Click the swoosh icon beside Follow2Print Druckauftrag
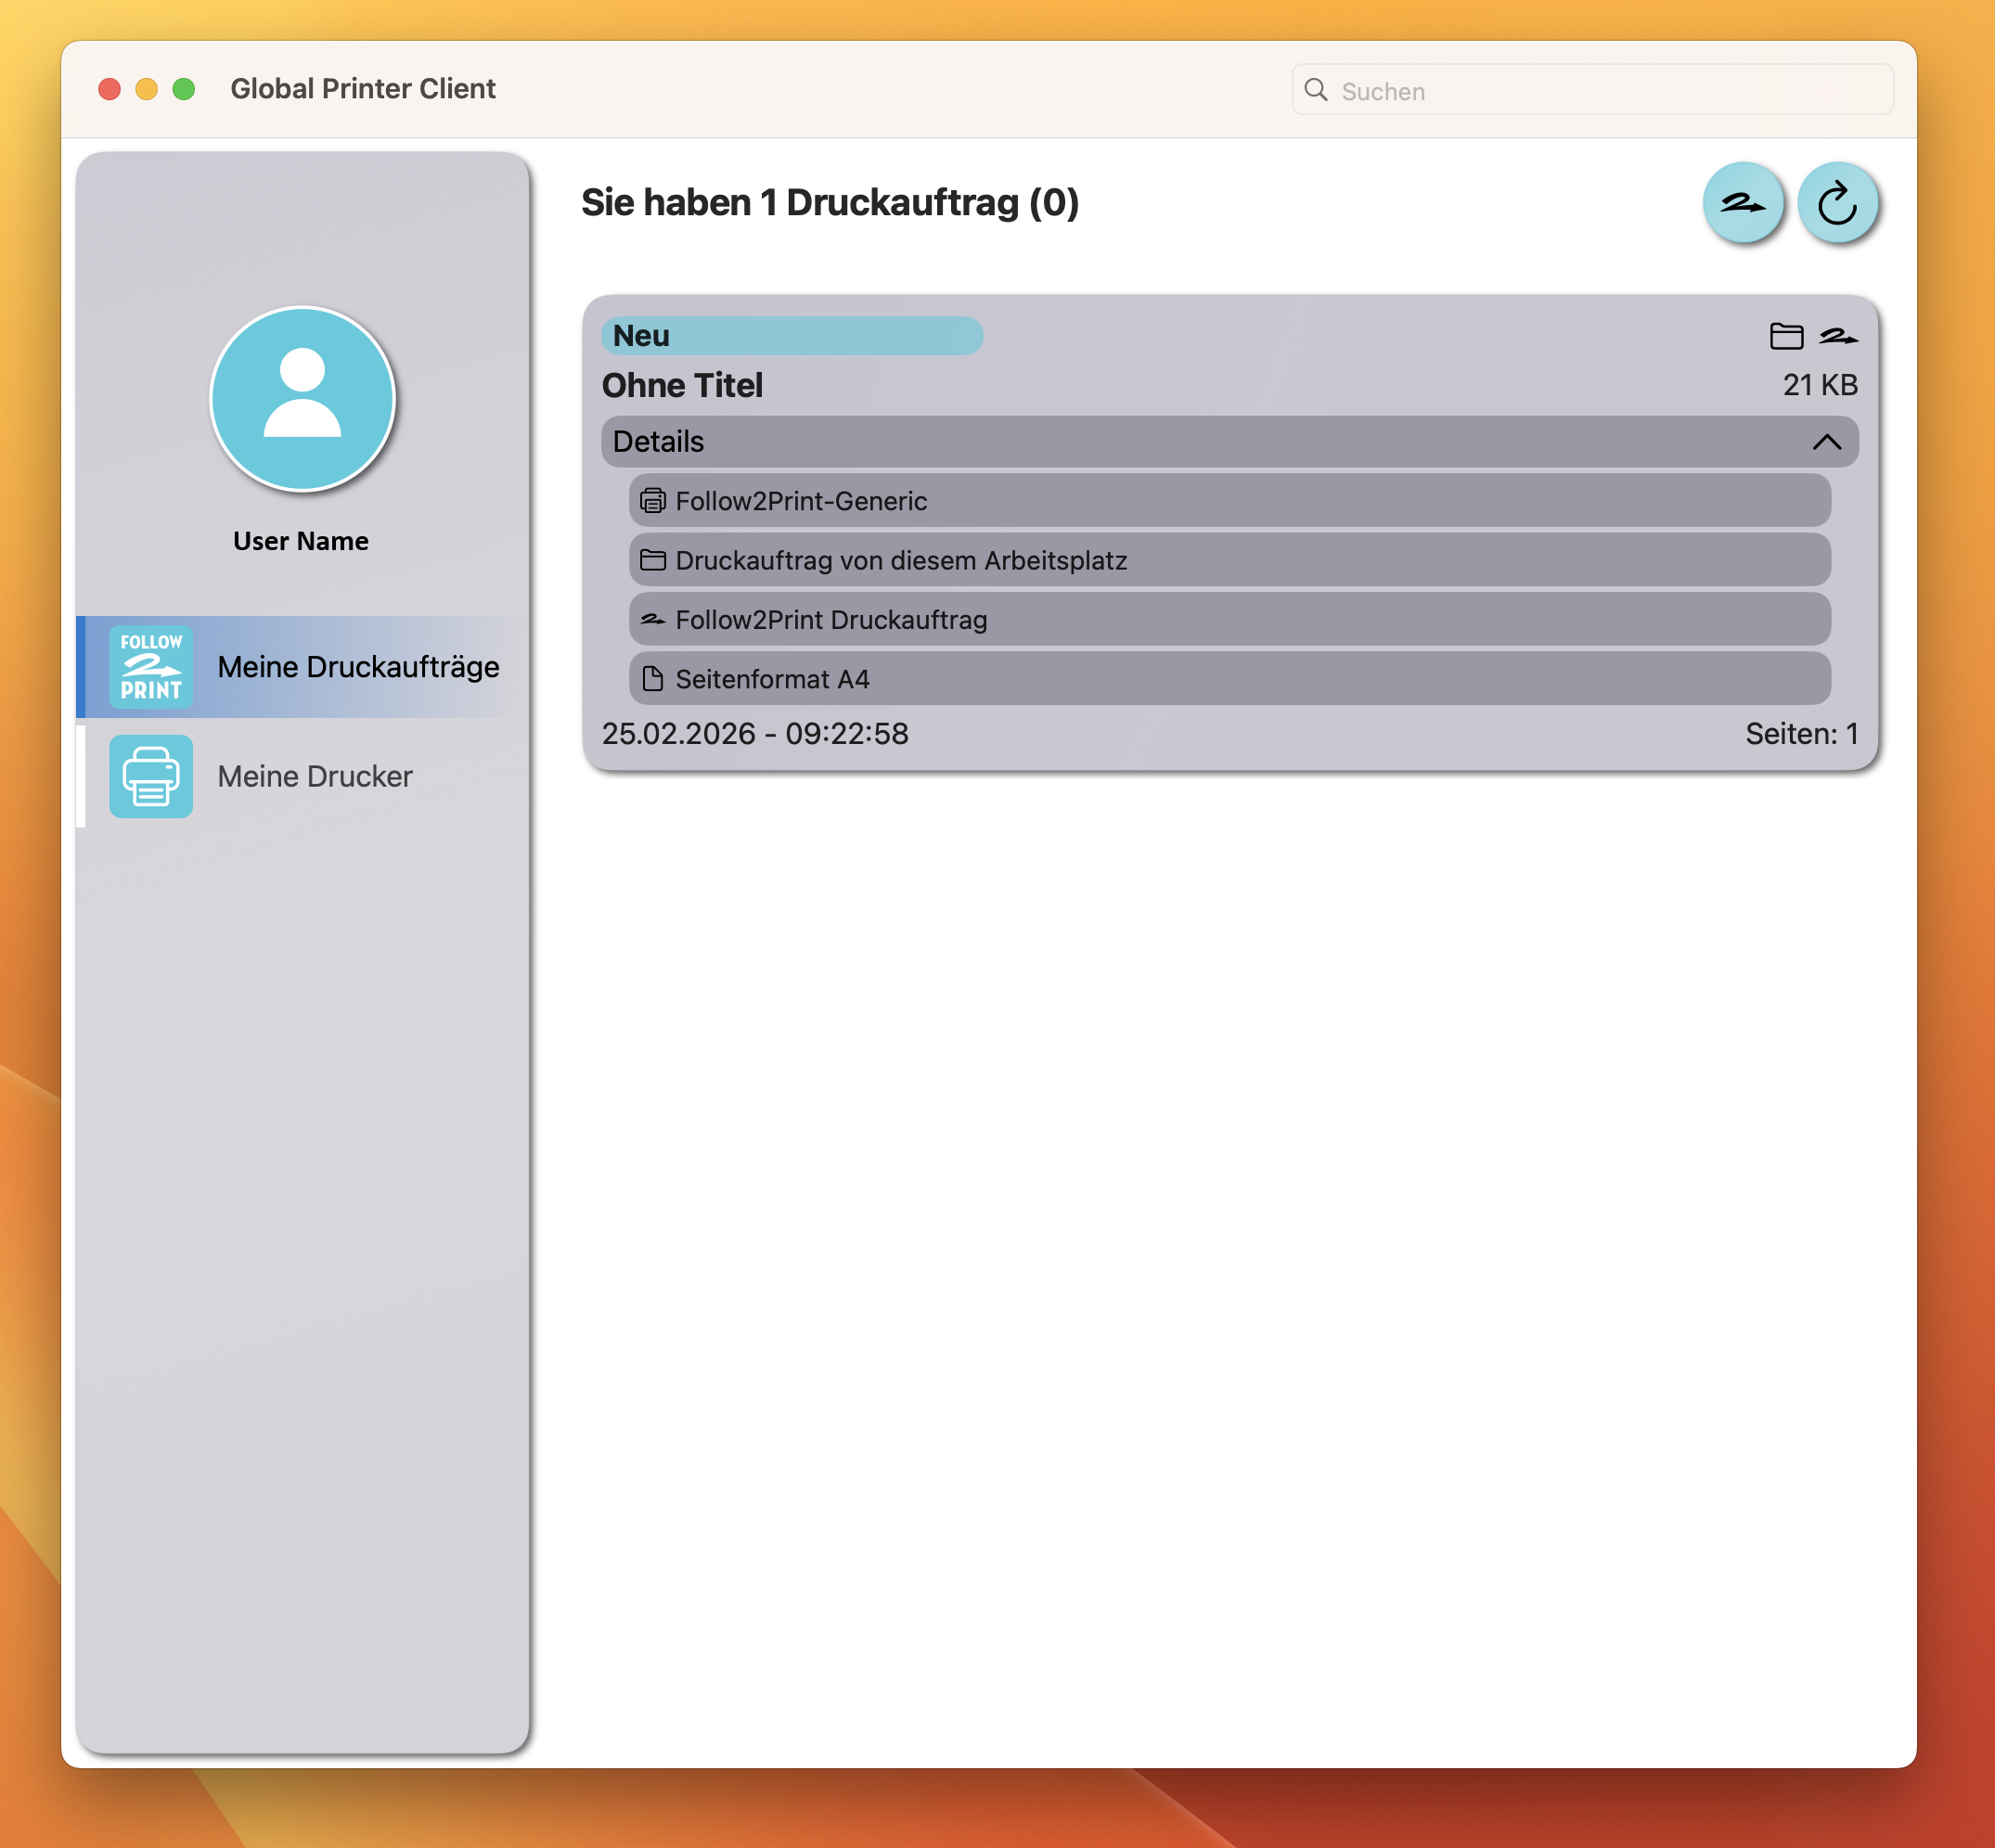 point(654,620)
